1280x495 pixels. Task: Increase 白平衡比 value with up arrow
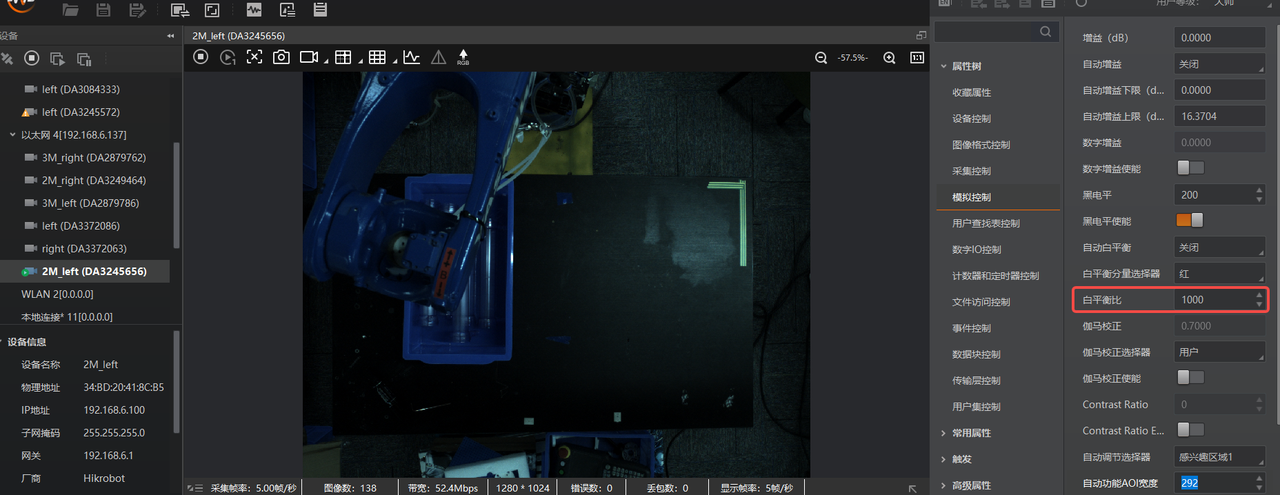tap(1258, 295)
